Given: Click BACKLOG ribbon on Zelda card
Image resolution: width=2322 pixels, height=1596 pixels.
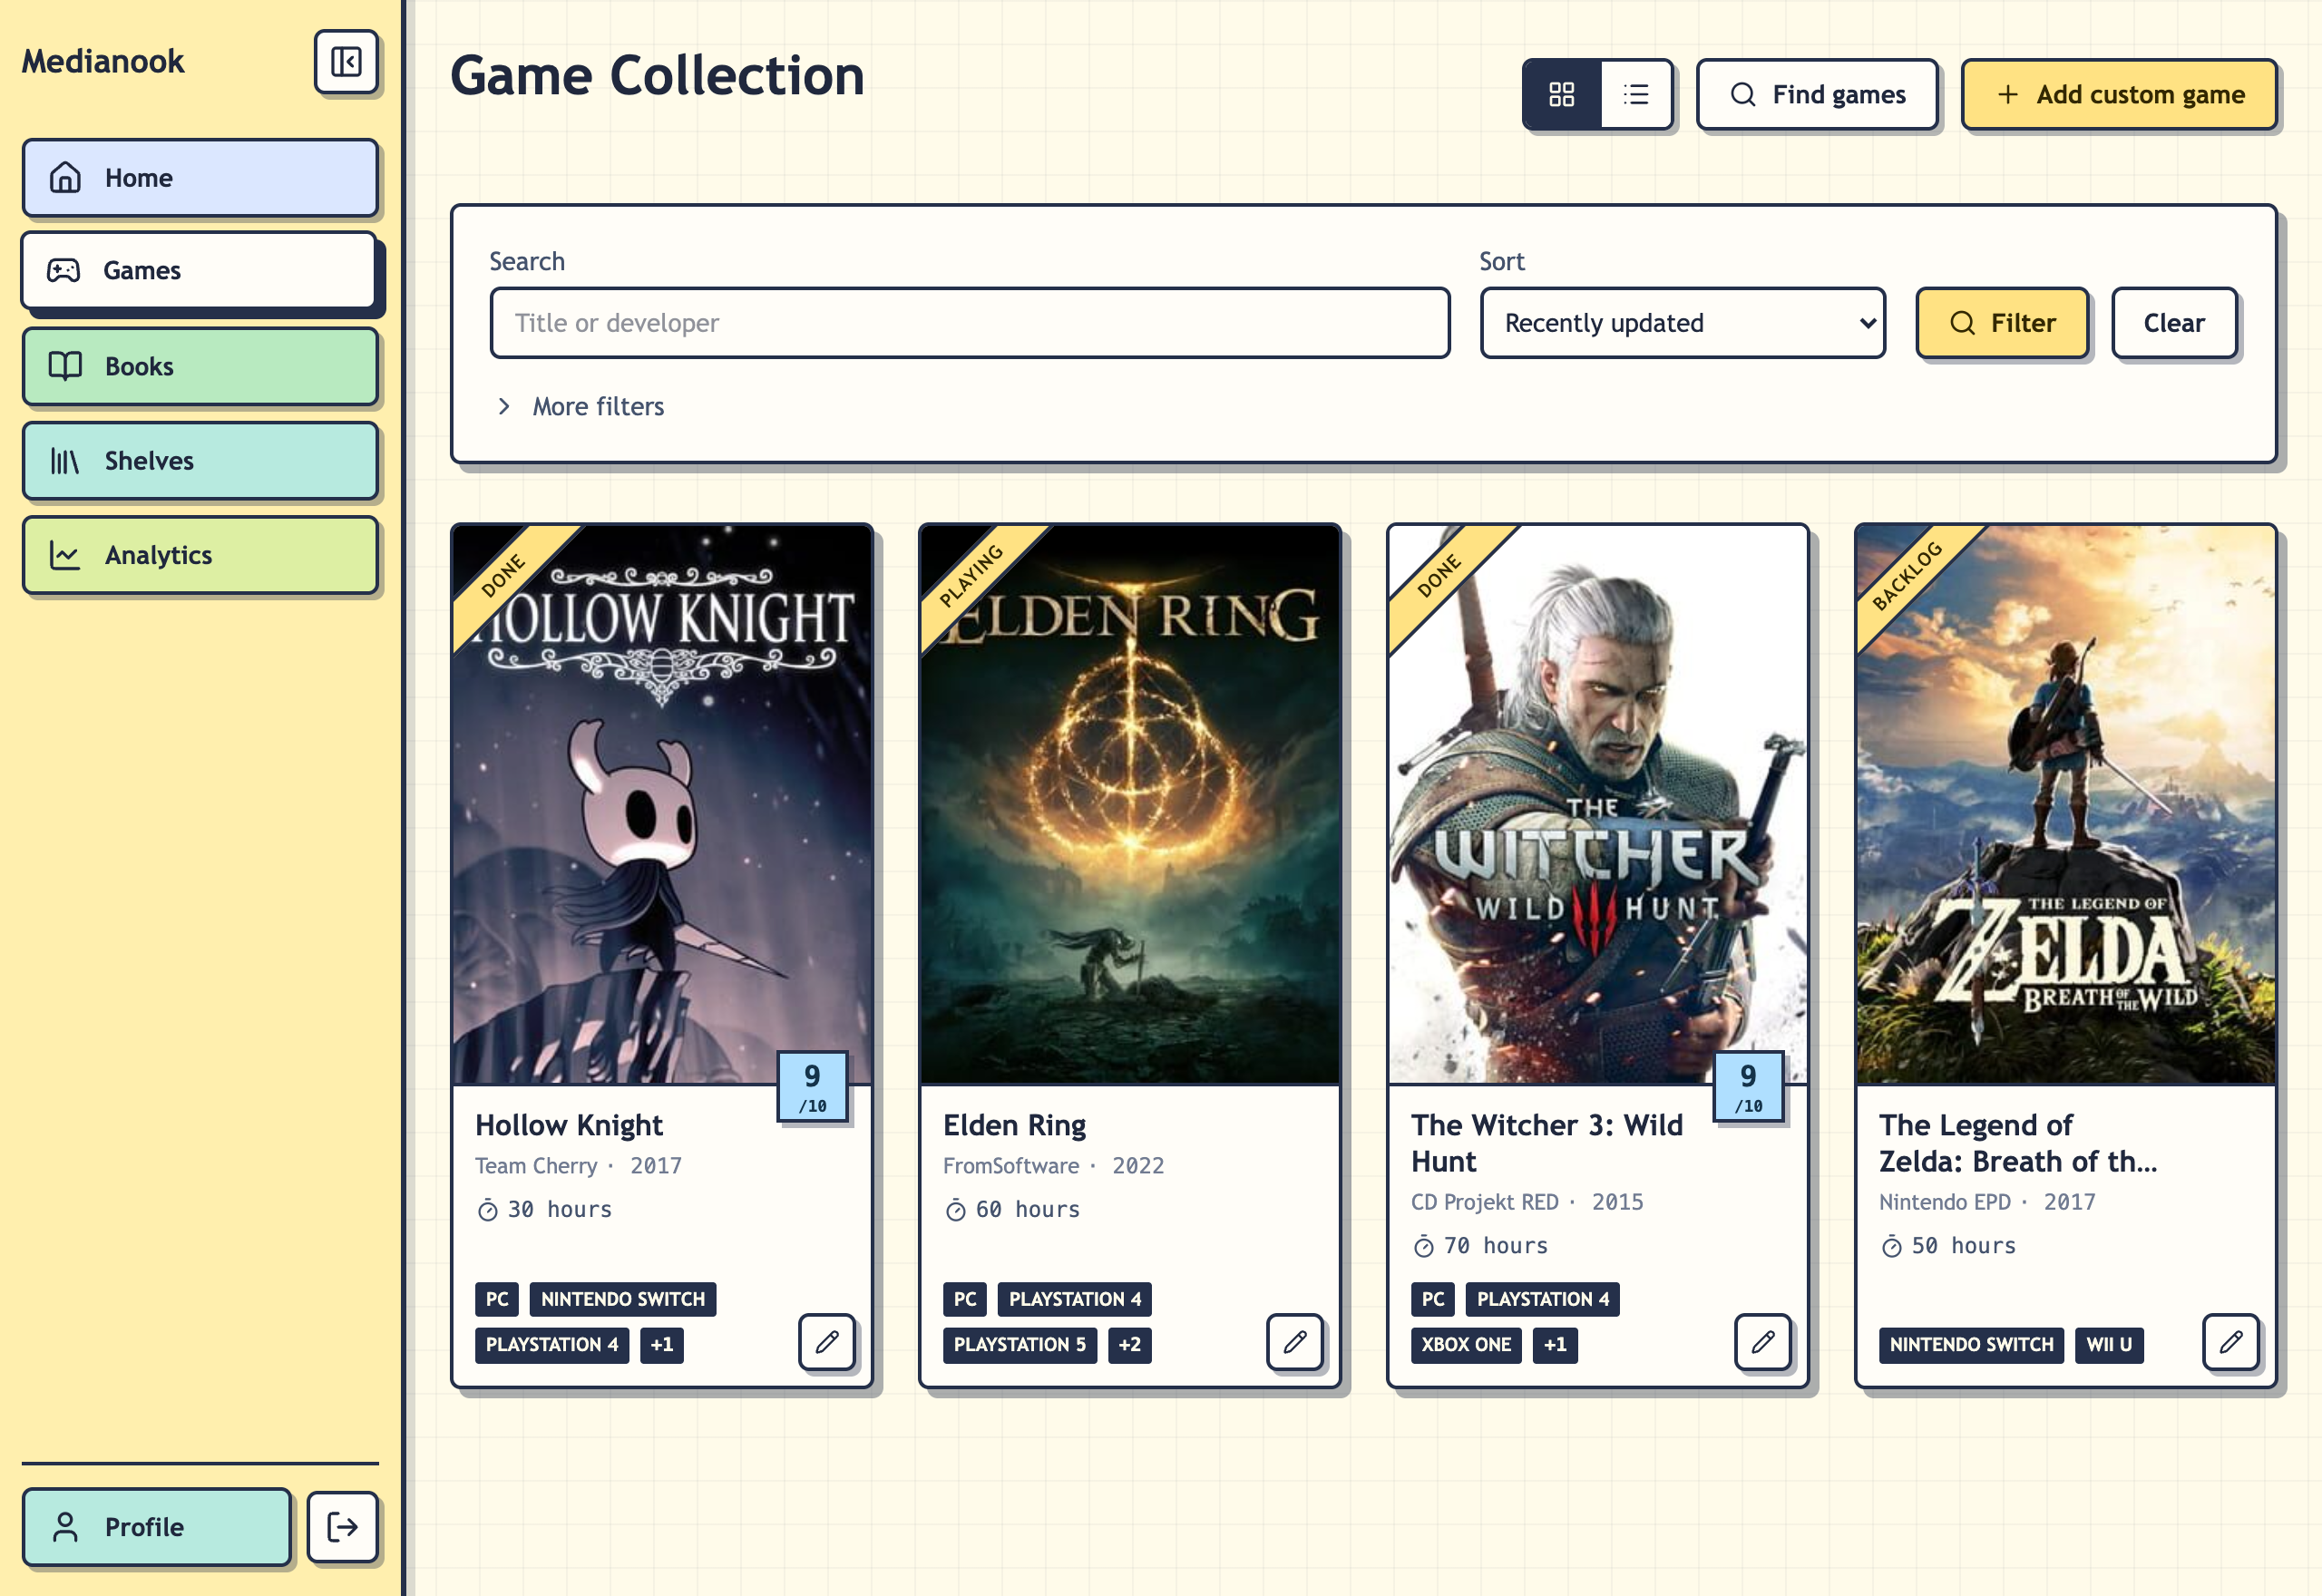Looking at the screenshot, I should [x=1907, y=576].
